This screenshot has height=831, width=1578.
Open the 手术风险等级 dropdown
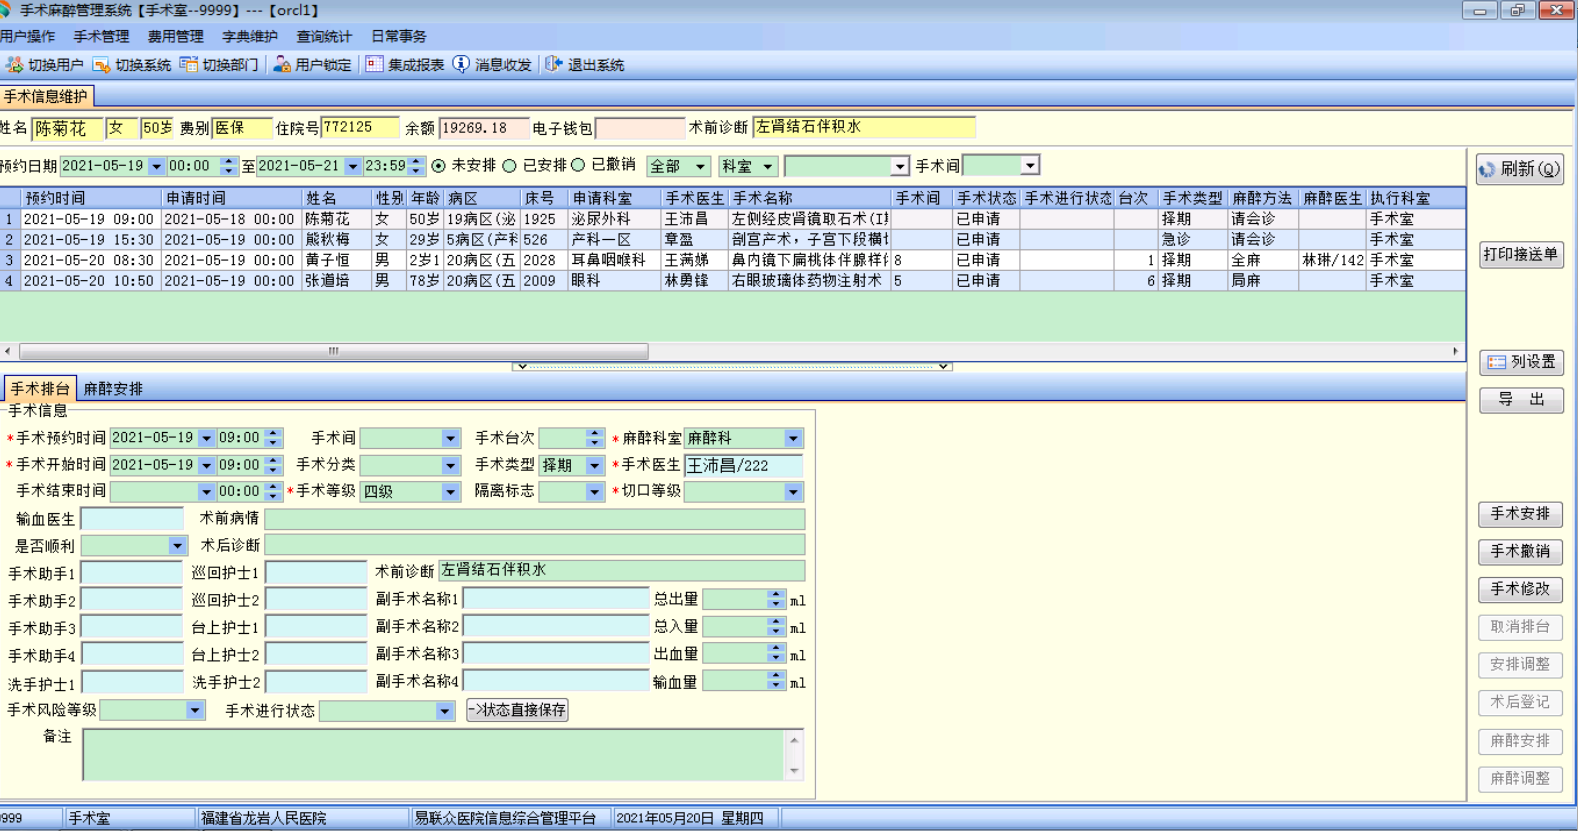(194, 710)
